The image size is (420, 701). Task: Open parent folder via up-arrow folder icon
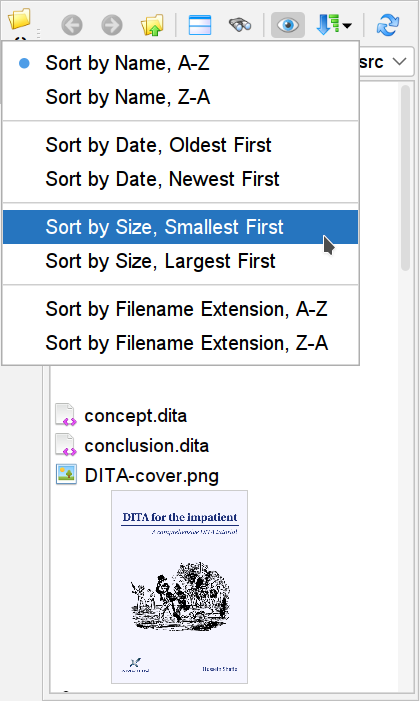(152, 25)
